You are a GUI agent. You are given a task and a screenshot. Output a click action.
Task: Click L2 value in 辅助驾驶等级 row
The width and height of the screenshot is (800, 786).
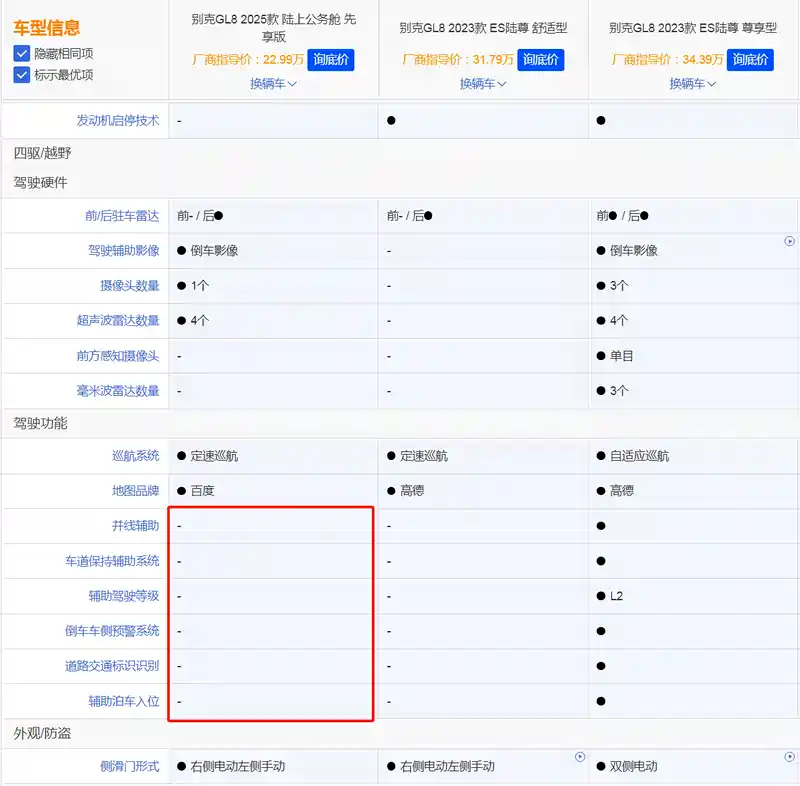(x=616, y=596)
